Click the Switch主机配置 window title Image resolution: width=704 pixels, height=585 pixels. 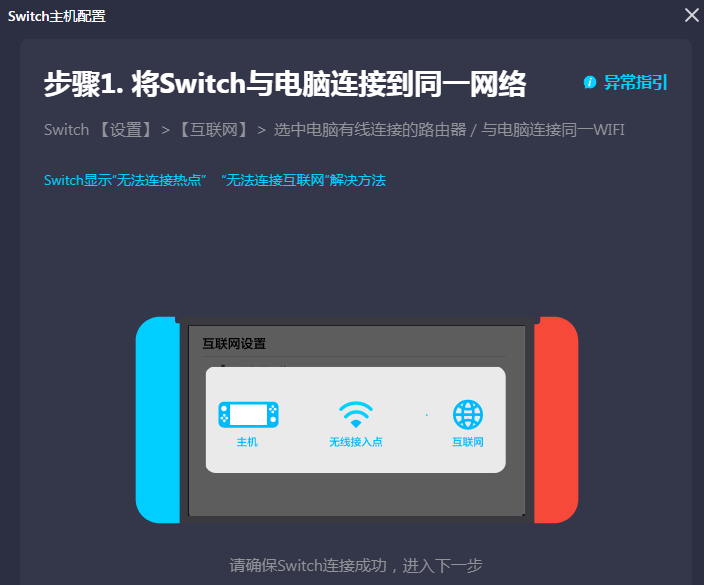[x=57, y=16]
